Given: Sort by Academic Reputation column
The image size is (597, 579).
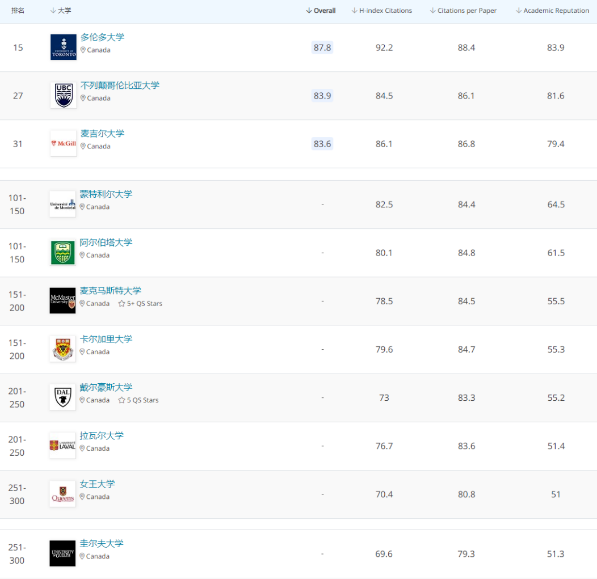Looking at the screenshot, I should coord(552,11).
